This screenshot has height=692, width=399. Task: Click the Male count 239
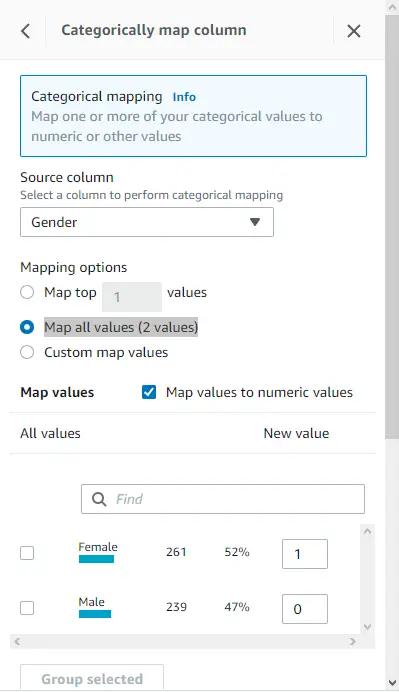176,607
